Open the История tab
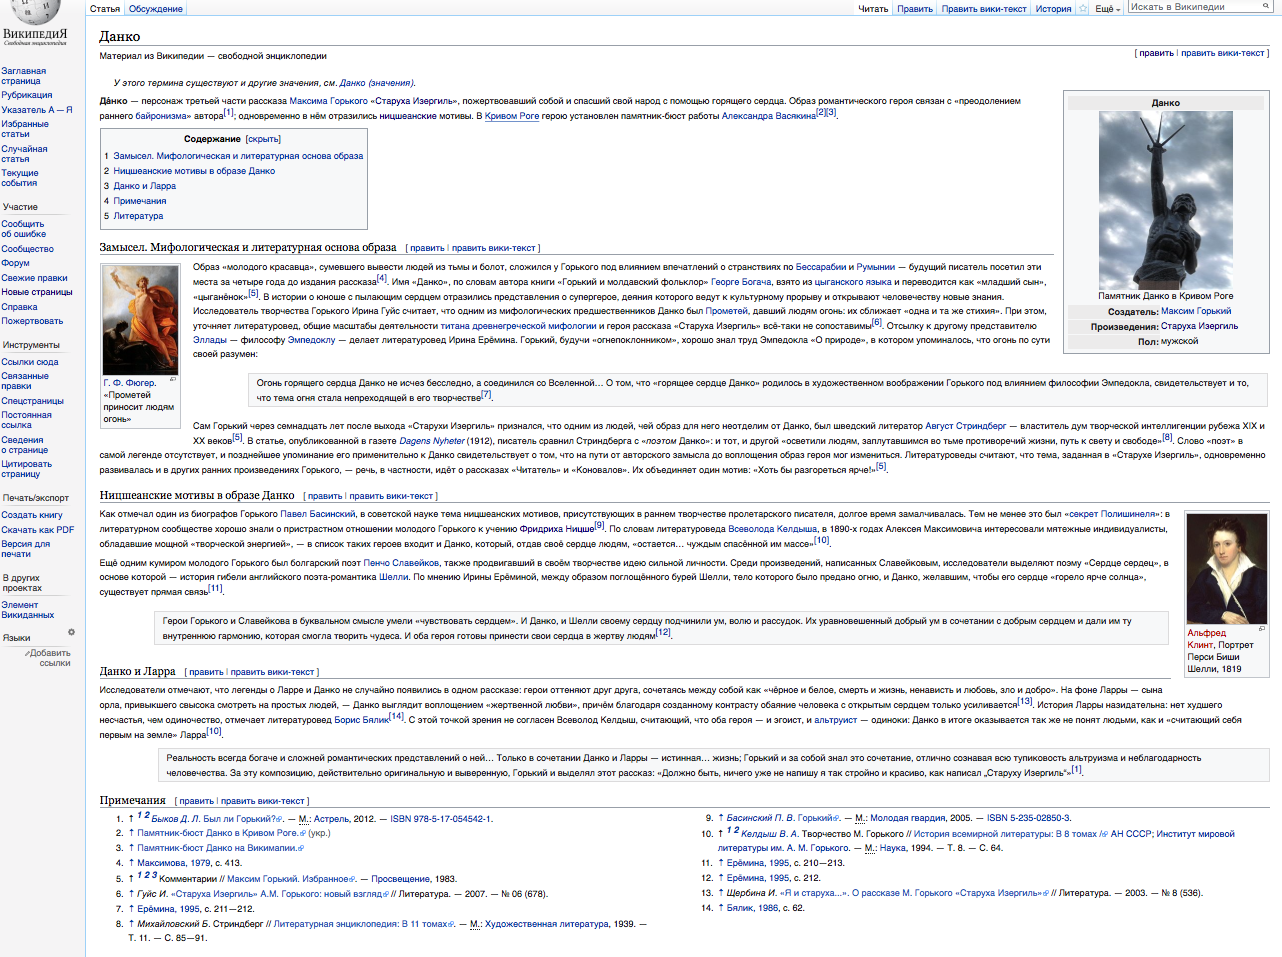The height and width of the screenshot is (957, 1282). [1053, 9]
